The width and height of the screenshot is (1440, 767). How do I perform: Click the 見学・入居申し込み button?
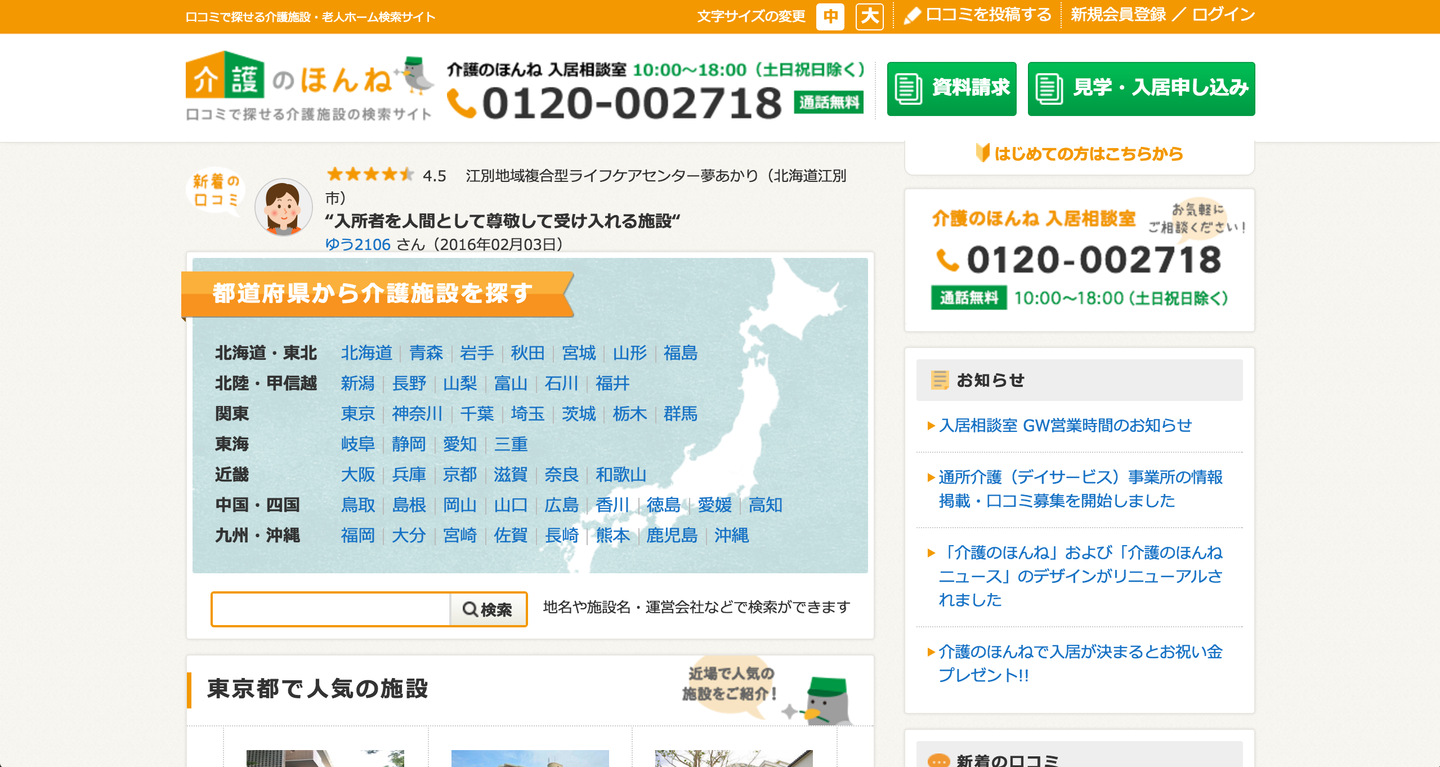1141,89
